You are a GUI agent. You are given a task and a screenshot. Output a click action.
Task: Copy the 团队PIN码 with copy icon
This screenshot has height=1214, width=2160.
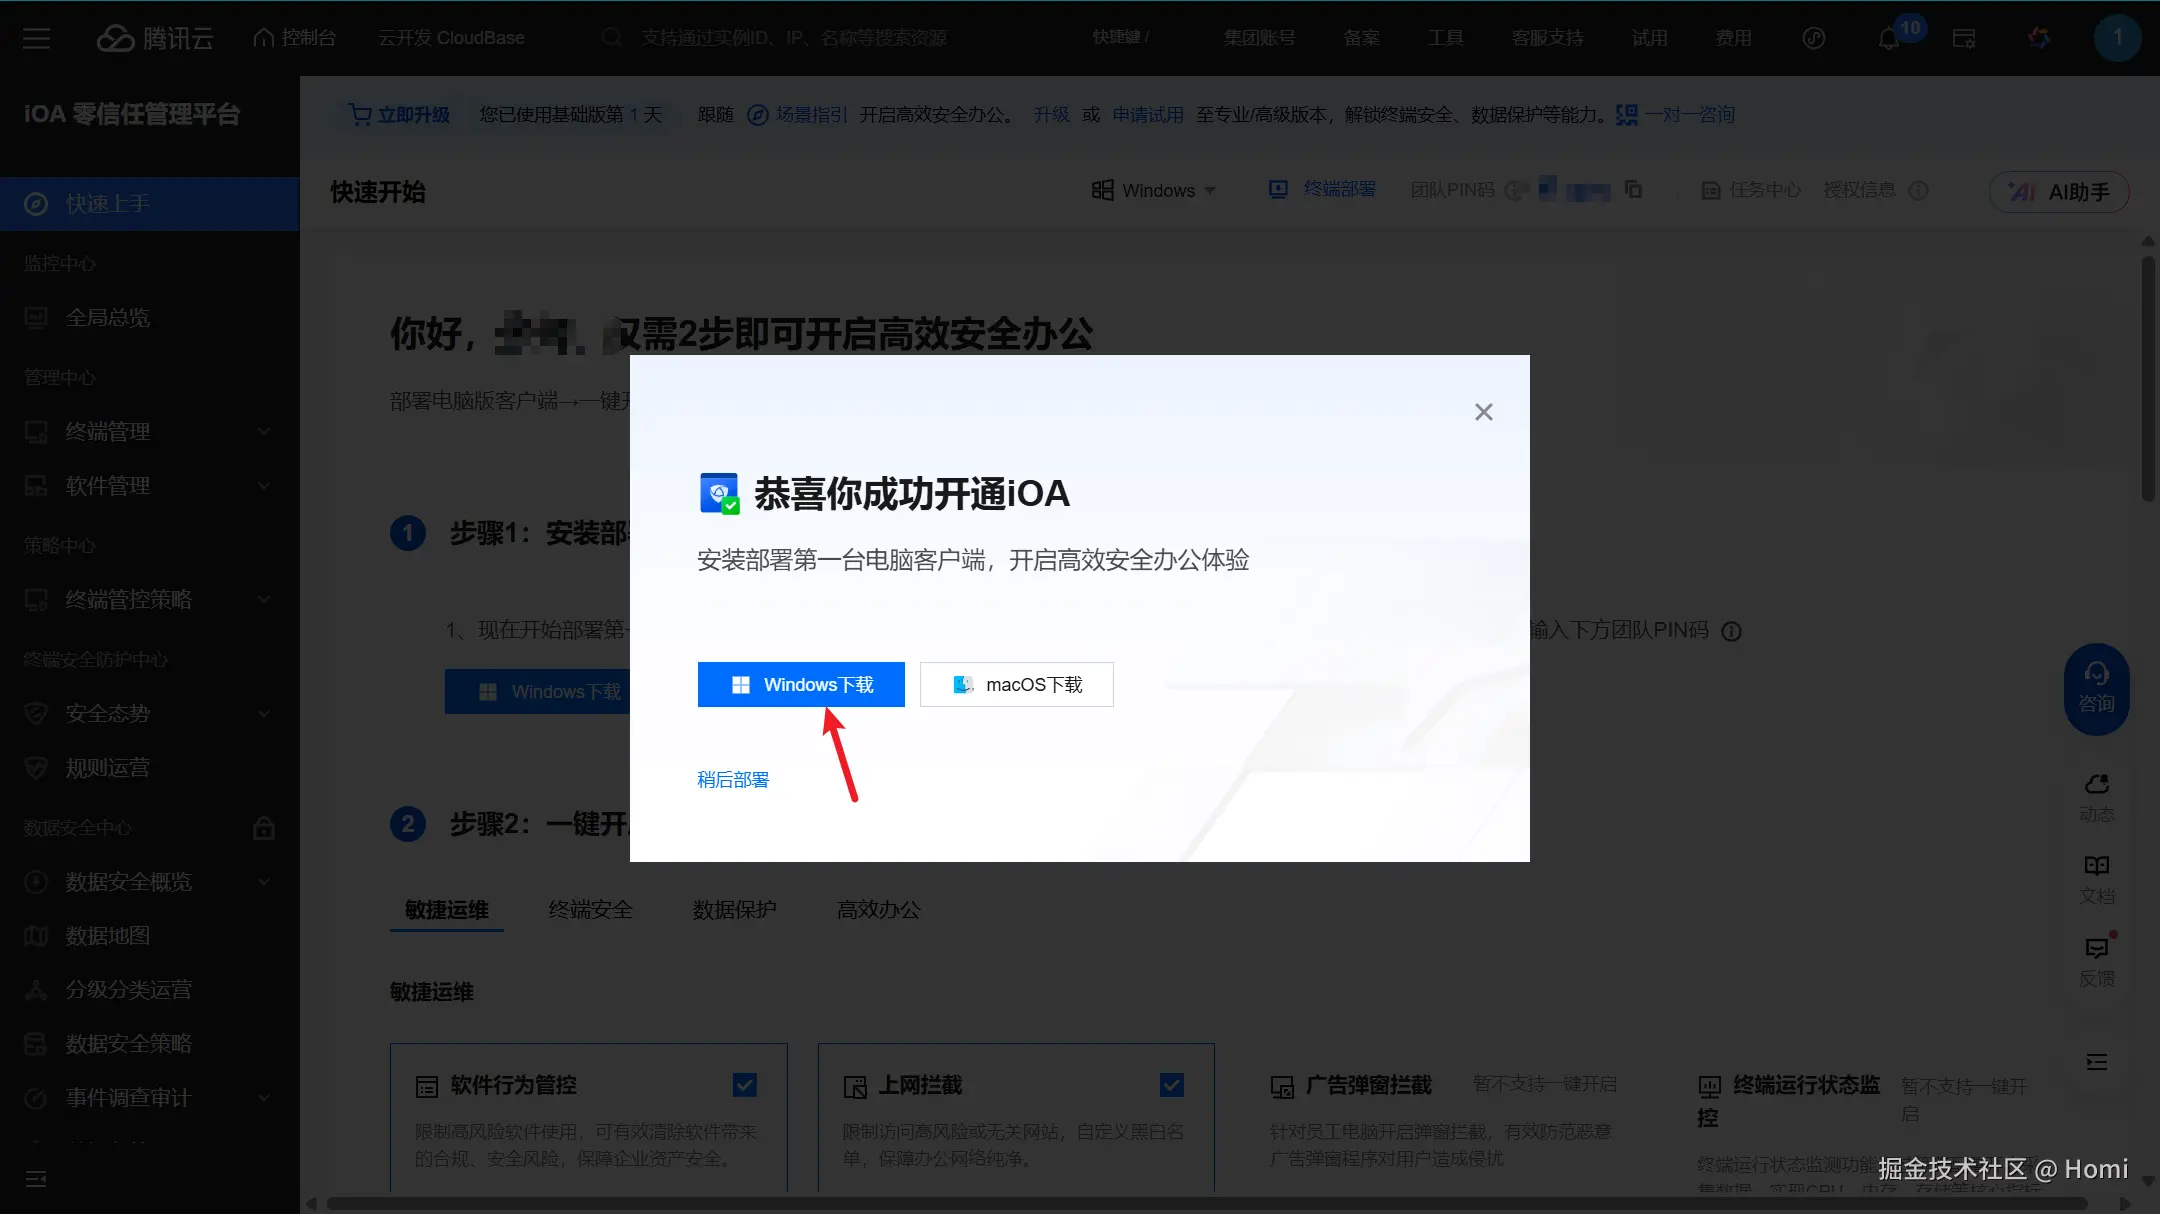1634,189
